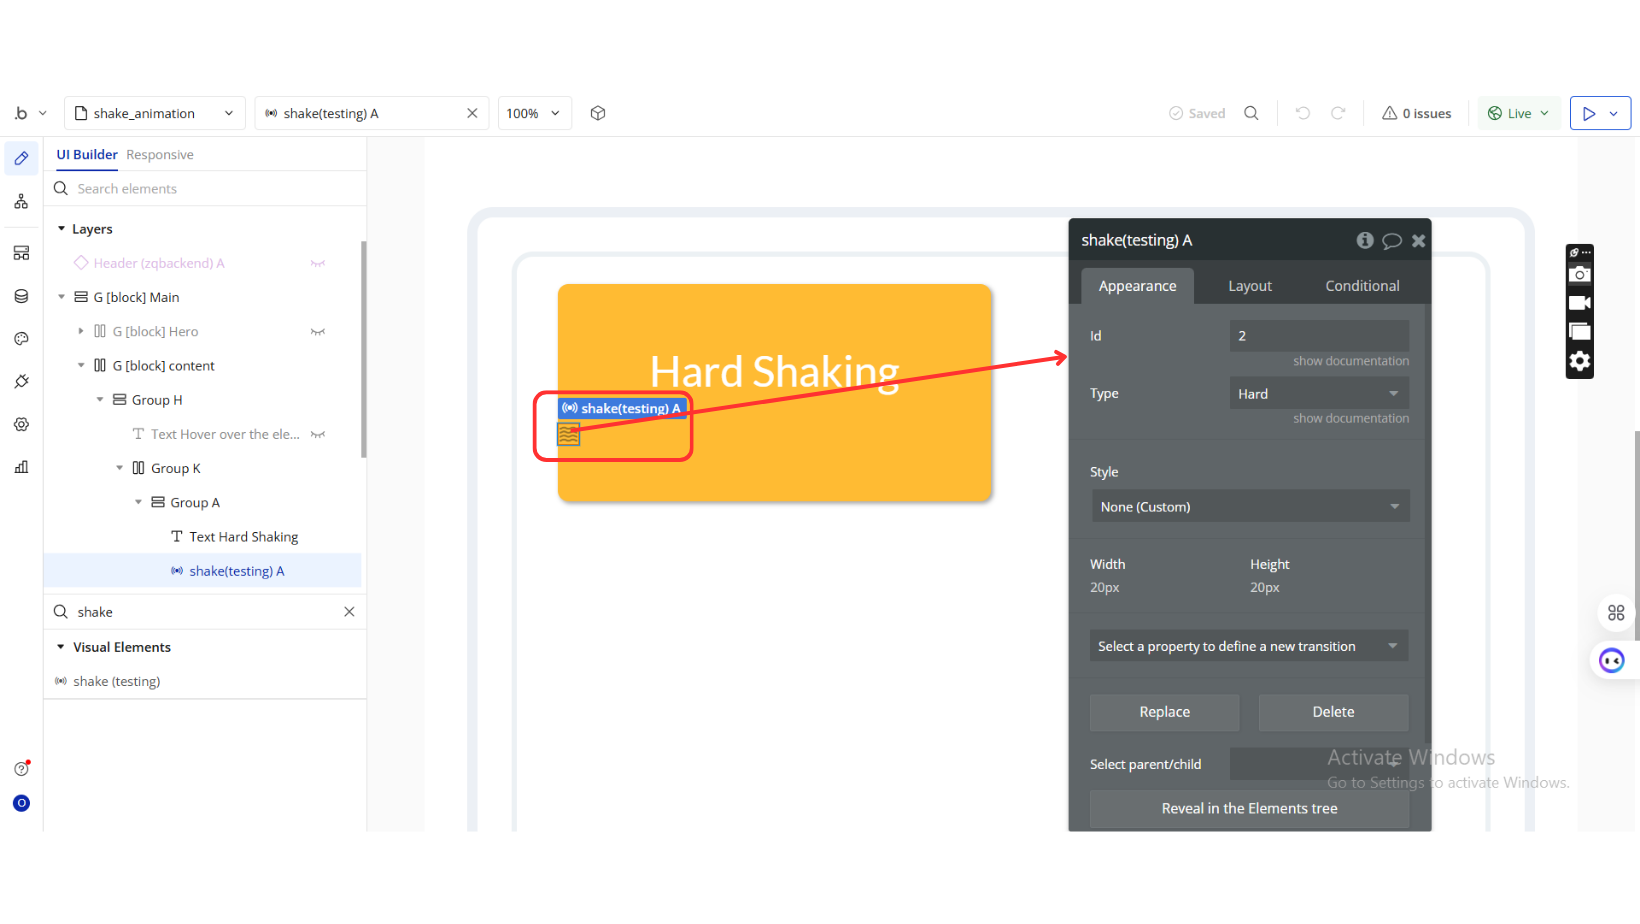Preview the app with play button

pyautogui.click(x=1589, y=113)
